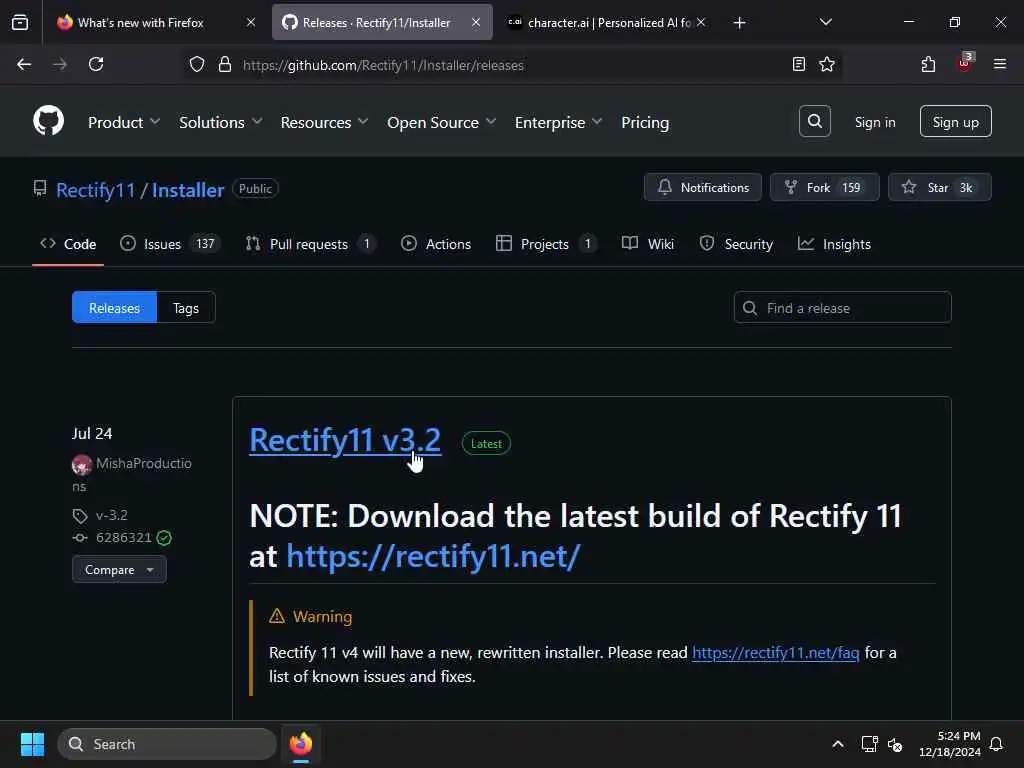Open the v-3.2 tag link
Viewport: 1024px width, 768px height.
tap(112, 515)
